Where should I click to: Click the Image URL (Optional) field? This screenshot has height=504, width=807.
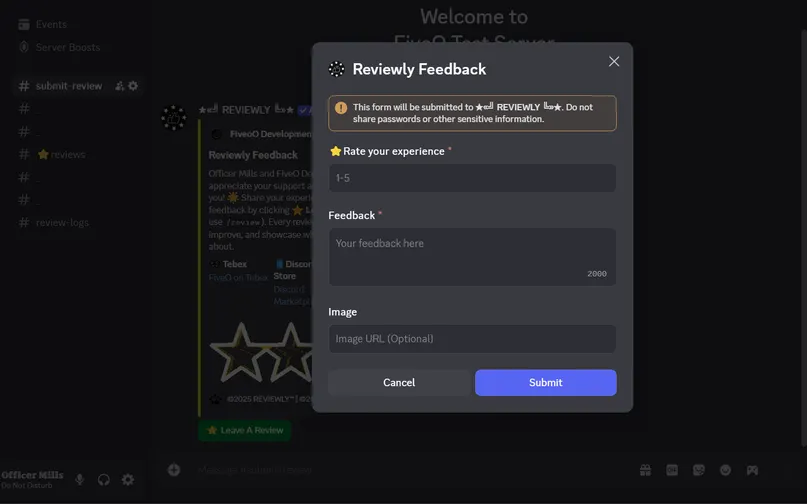[x=472, y=339]
